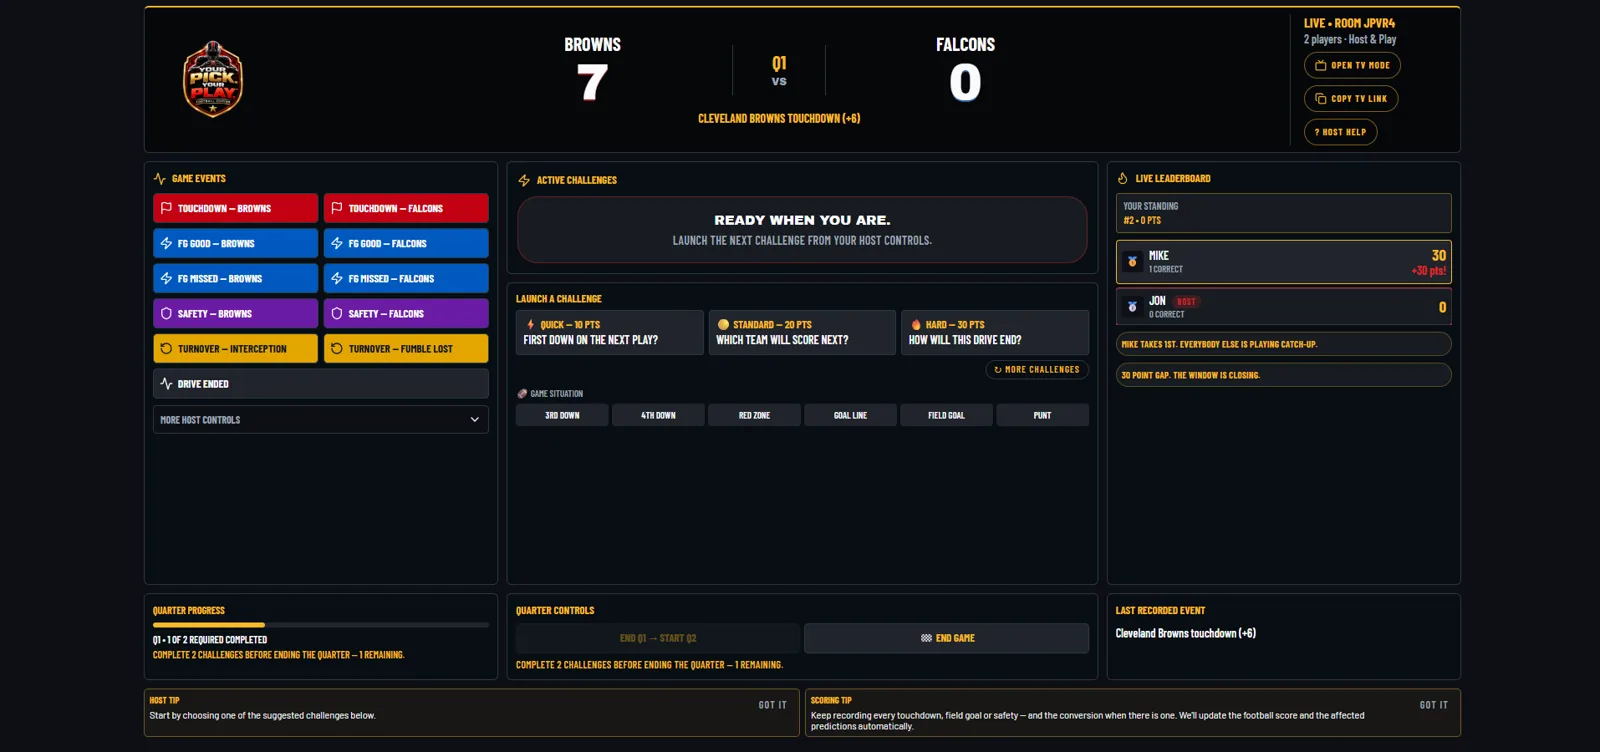Screen dimensions: 1600x752
Task: Click the Last Recorded Event touchdown text
Action: [1186, 633]
